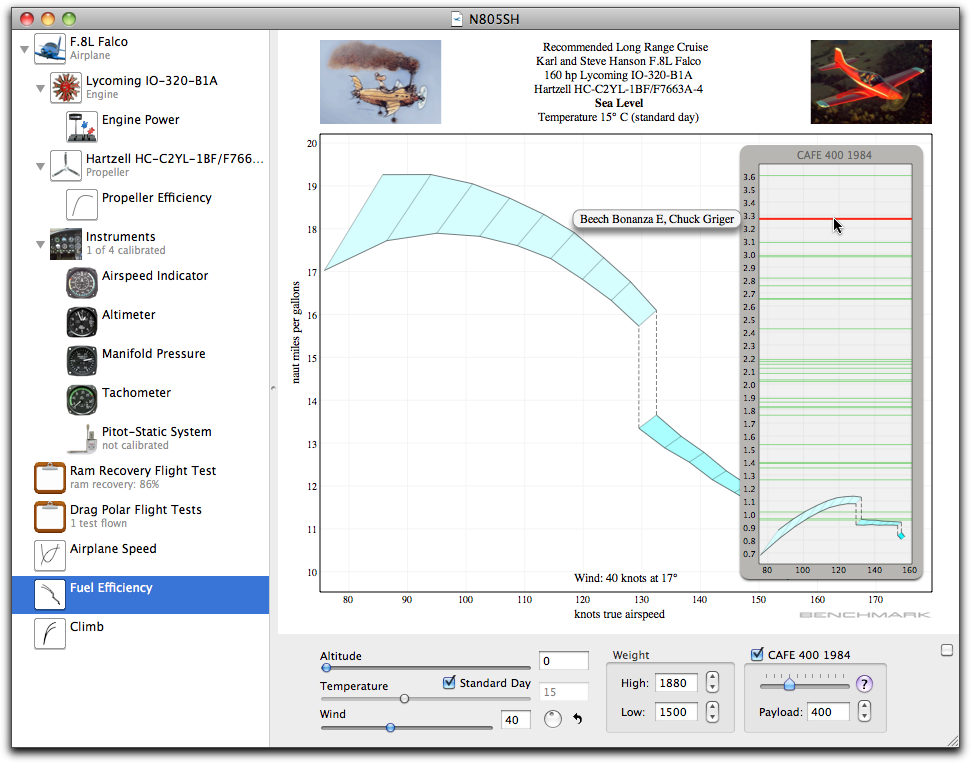Click the Altitude value field
This screenshot has height=763, width=971.
[x=564, y=661]
